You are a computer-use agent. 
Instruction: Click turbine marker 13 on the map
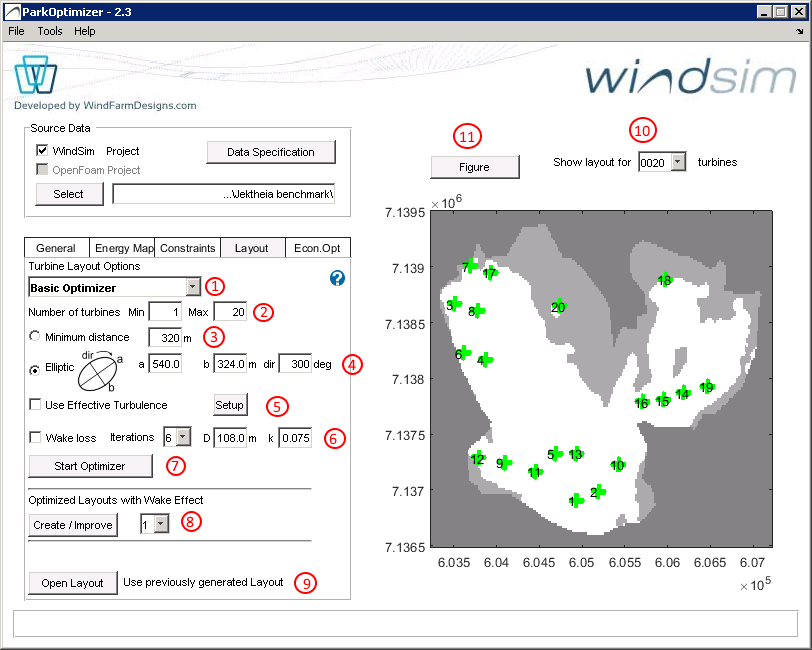pyautogui.click(x=576, y=454)
